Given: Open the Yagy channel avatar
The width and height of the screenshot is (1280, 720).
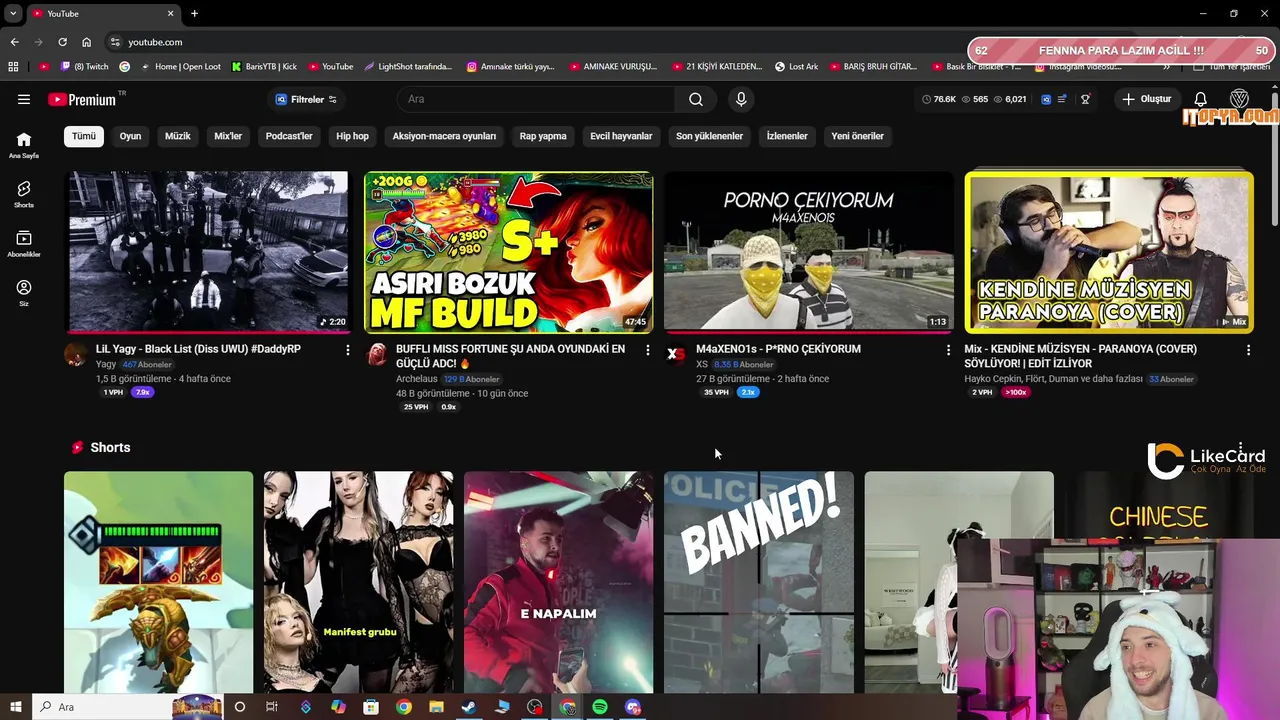Looking at the screenshot, I should [x=76, y=354].
